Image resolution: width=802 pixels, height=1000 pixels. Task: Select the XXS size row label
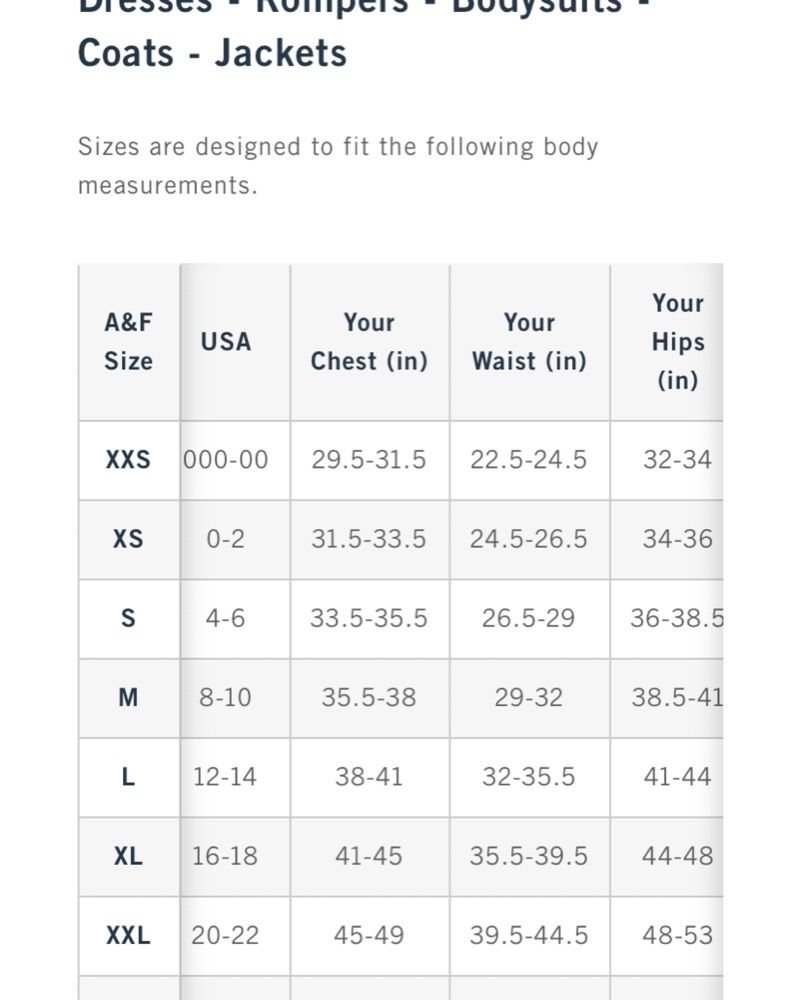pos(128,460)
